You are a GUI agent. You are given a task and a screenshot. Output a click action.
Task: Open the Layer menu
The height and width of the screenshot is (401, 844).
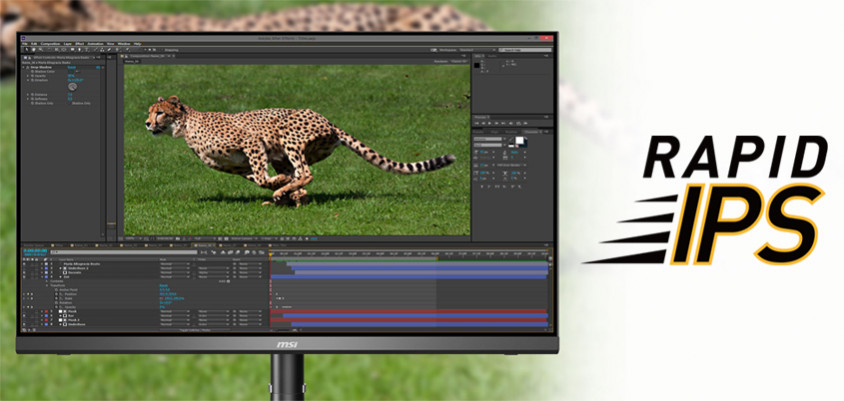pyautogui.click(x=68, y=44)
